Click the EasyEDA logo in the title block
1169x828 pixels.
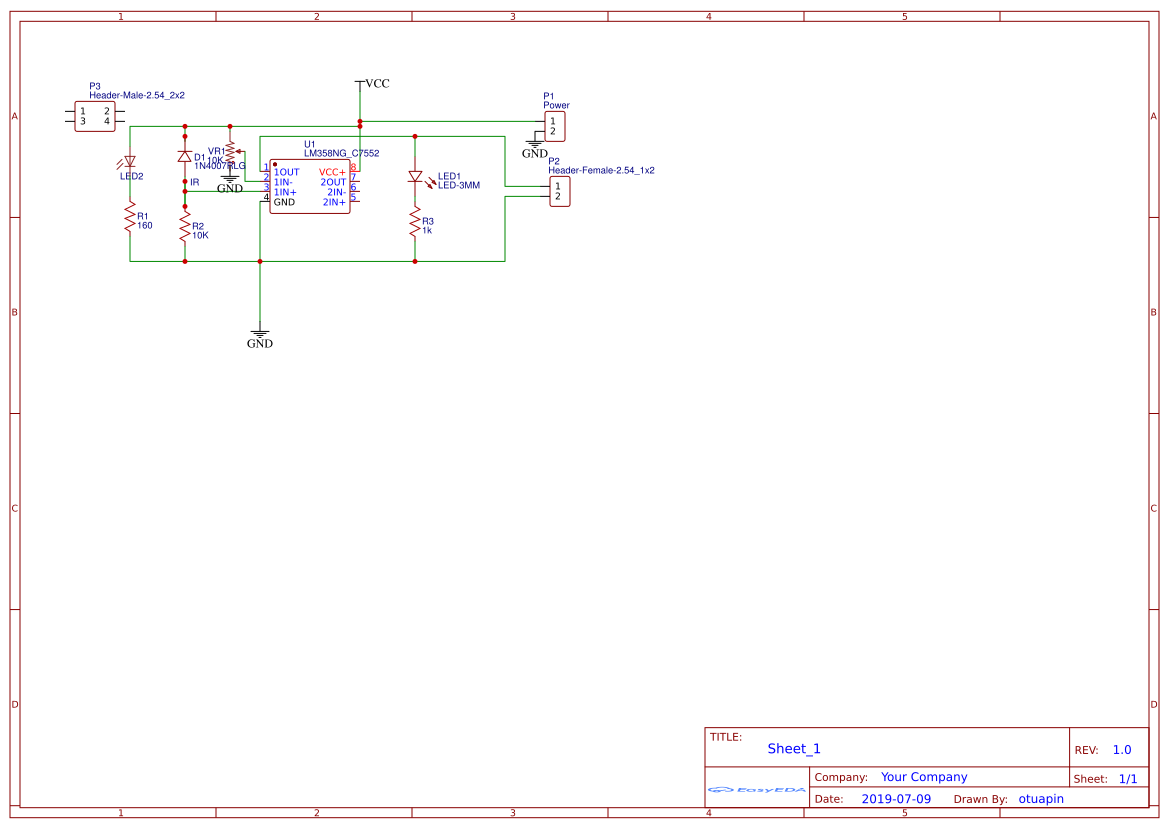(756, 790)
